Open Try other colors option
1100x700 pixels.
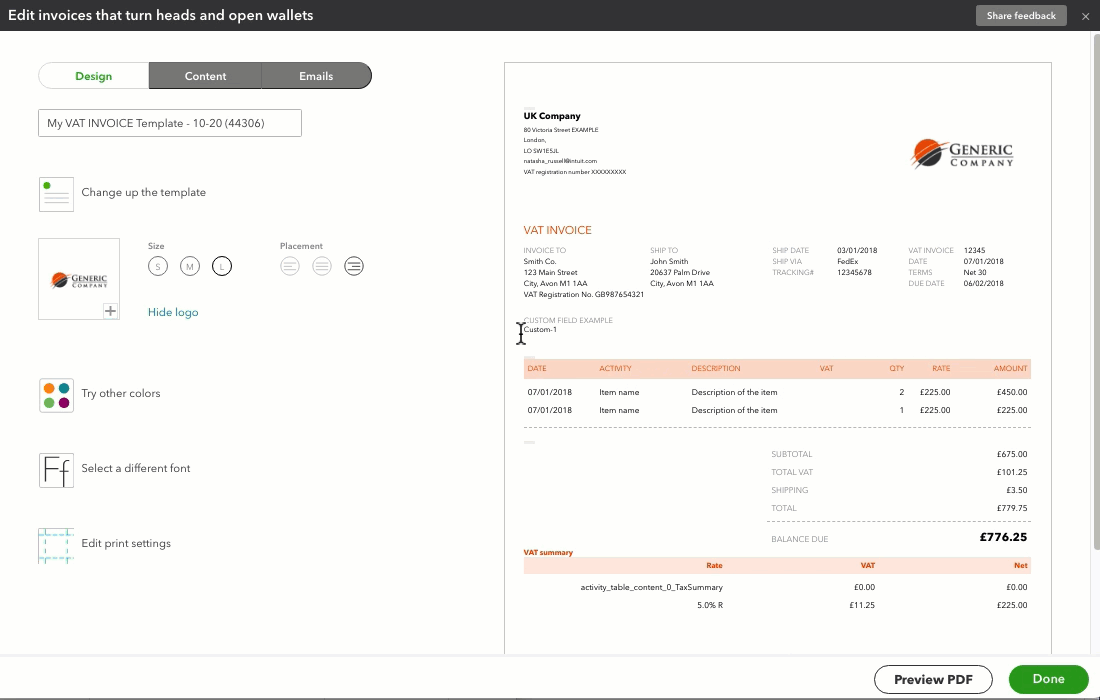(x=121, y=393)
